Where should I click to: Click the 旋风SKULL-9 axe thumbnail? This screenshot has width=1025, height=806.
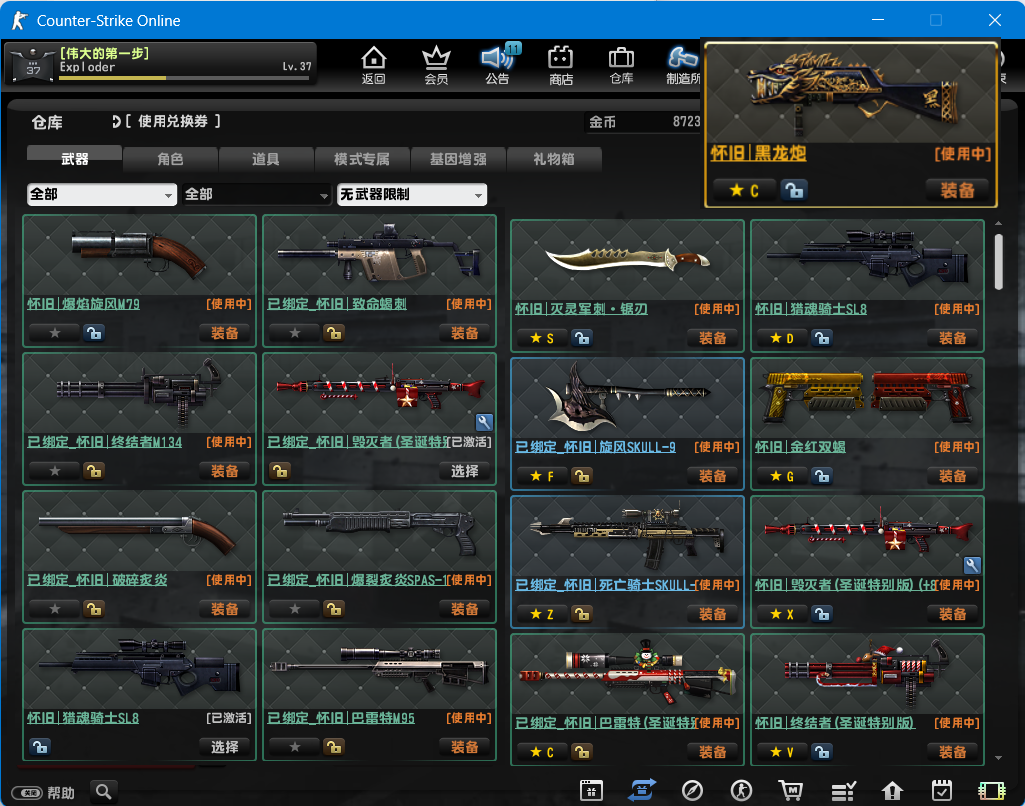pos(627,397)
